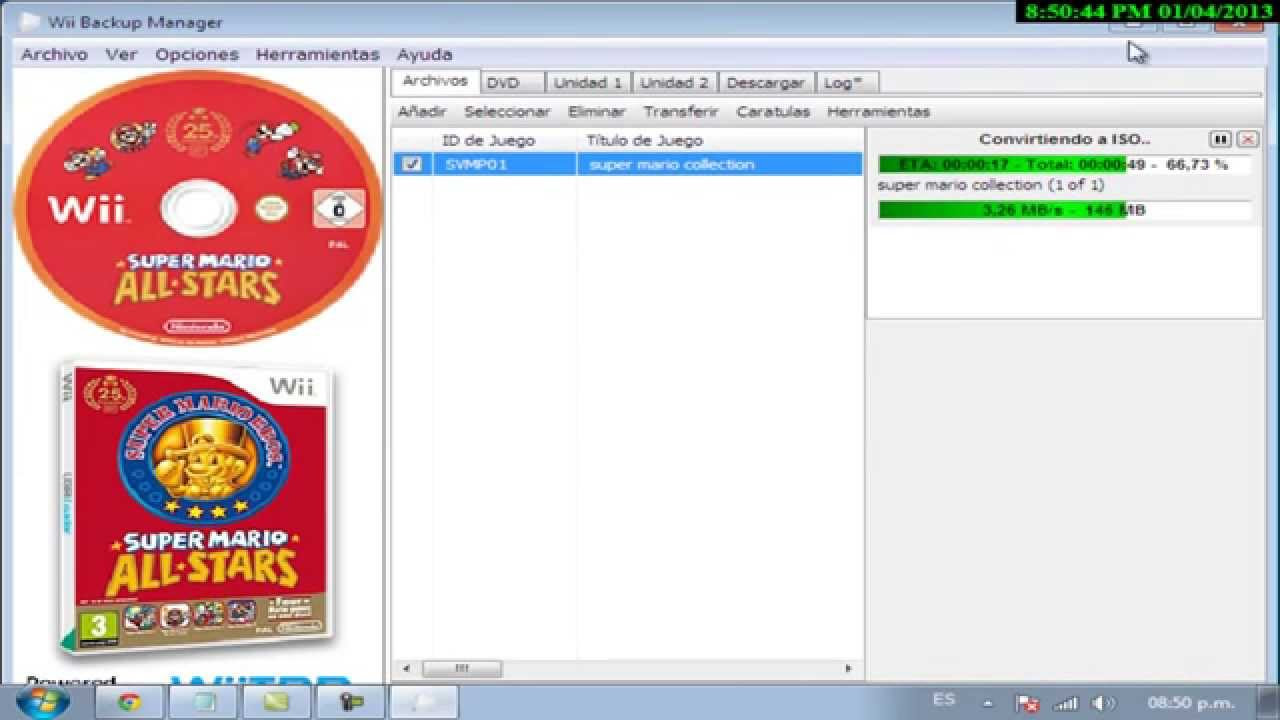Open the Windows Start menu
This screenshot has width=1280, height=720.
[x=43, y=701]
